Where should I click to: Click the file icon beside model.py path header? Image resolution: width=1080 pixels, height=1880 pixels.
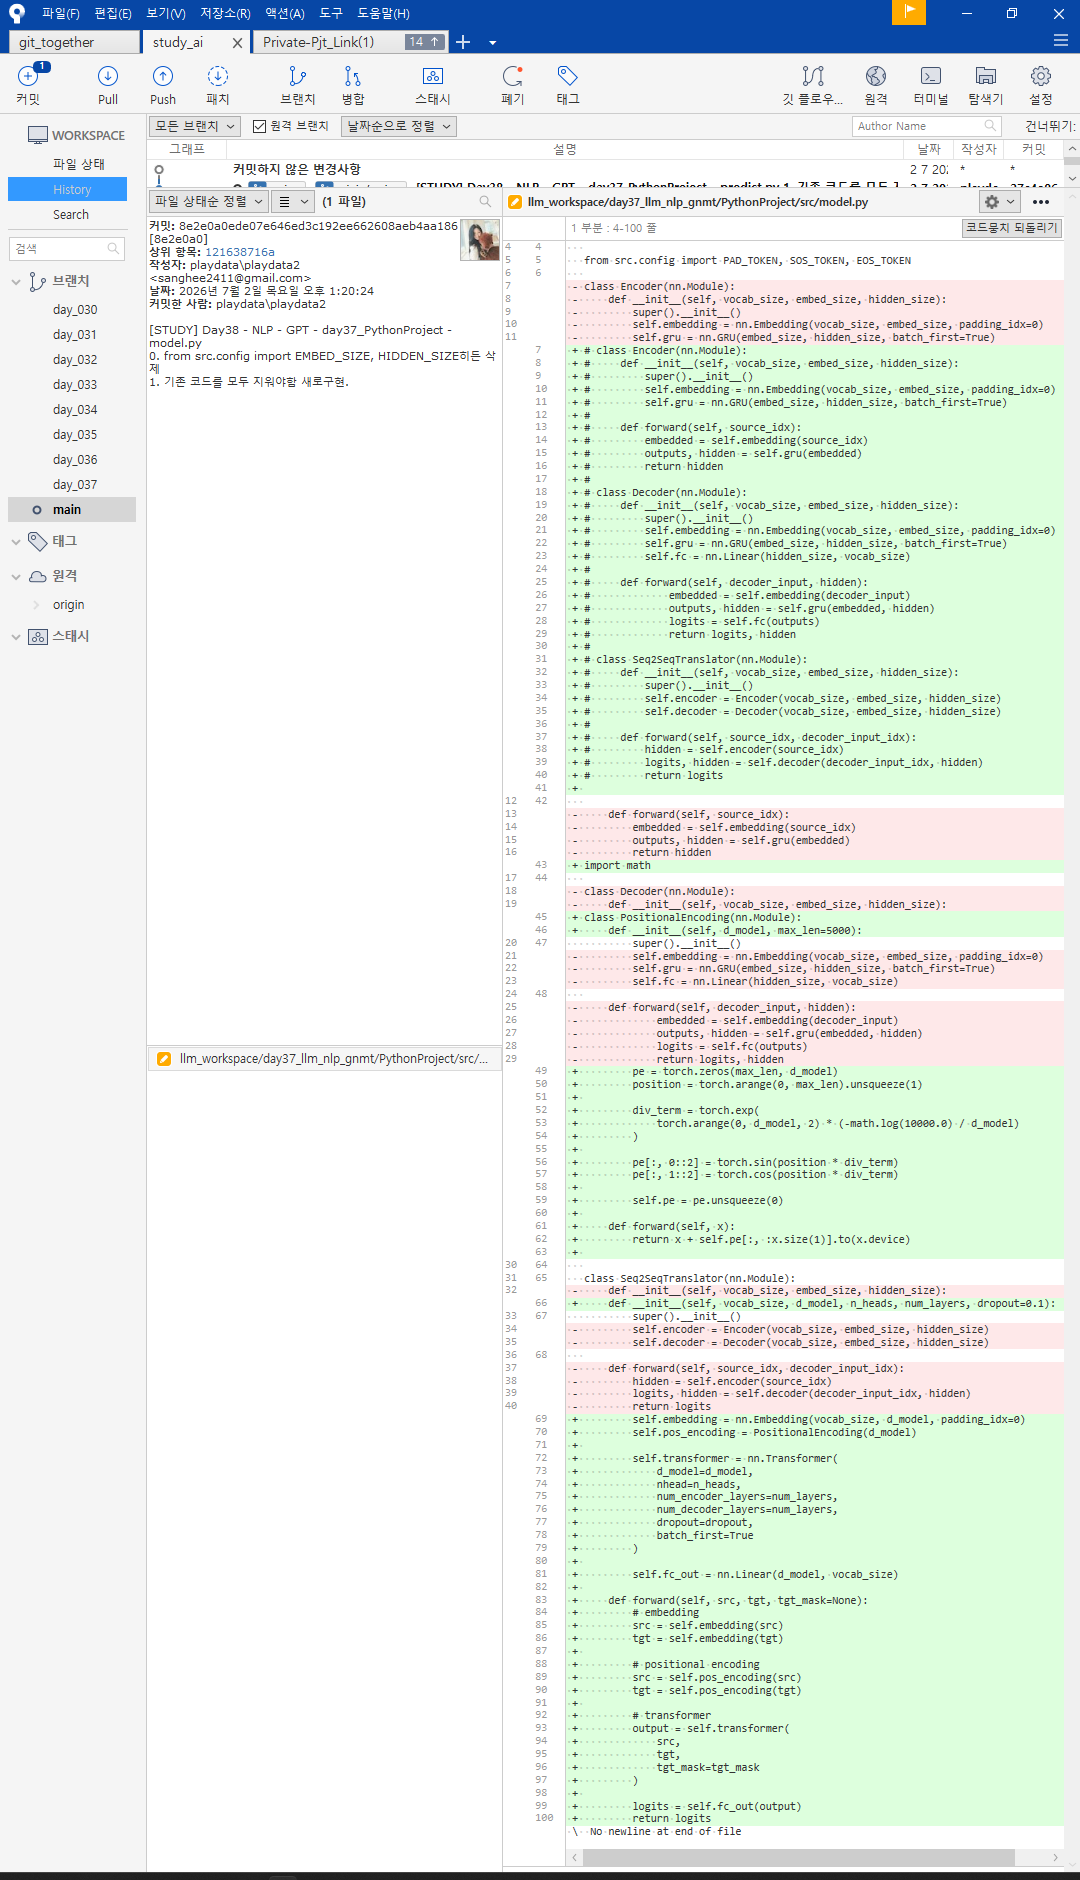[515, 202]
